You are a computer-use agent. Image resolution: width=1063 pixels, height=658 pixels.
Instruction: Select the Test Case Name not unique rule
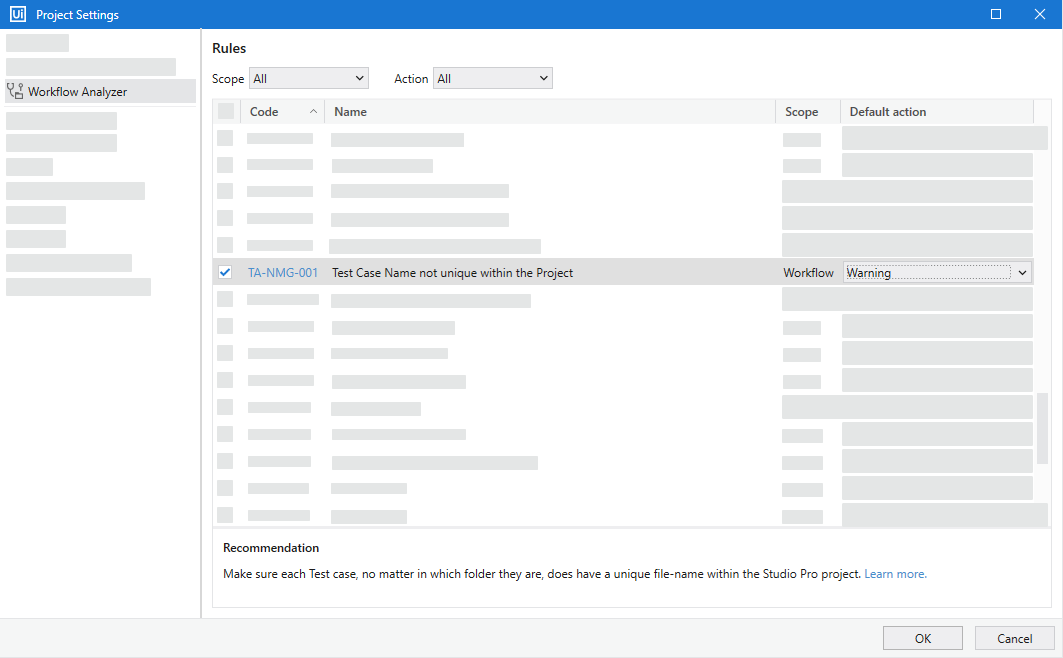[x=452, y=272]
